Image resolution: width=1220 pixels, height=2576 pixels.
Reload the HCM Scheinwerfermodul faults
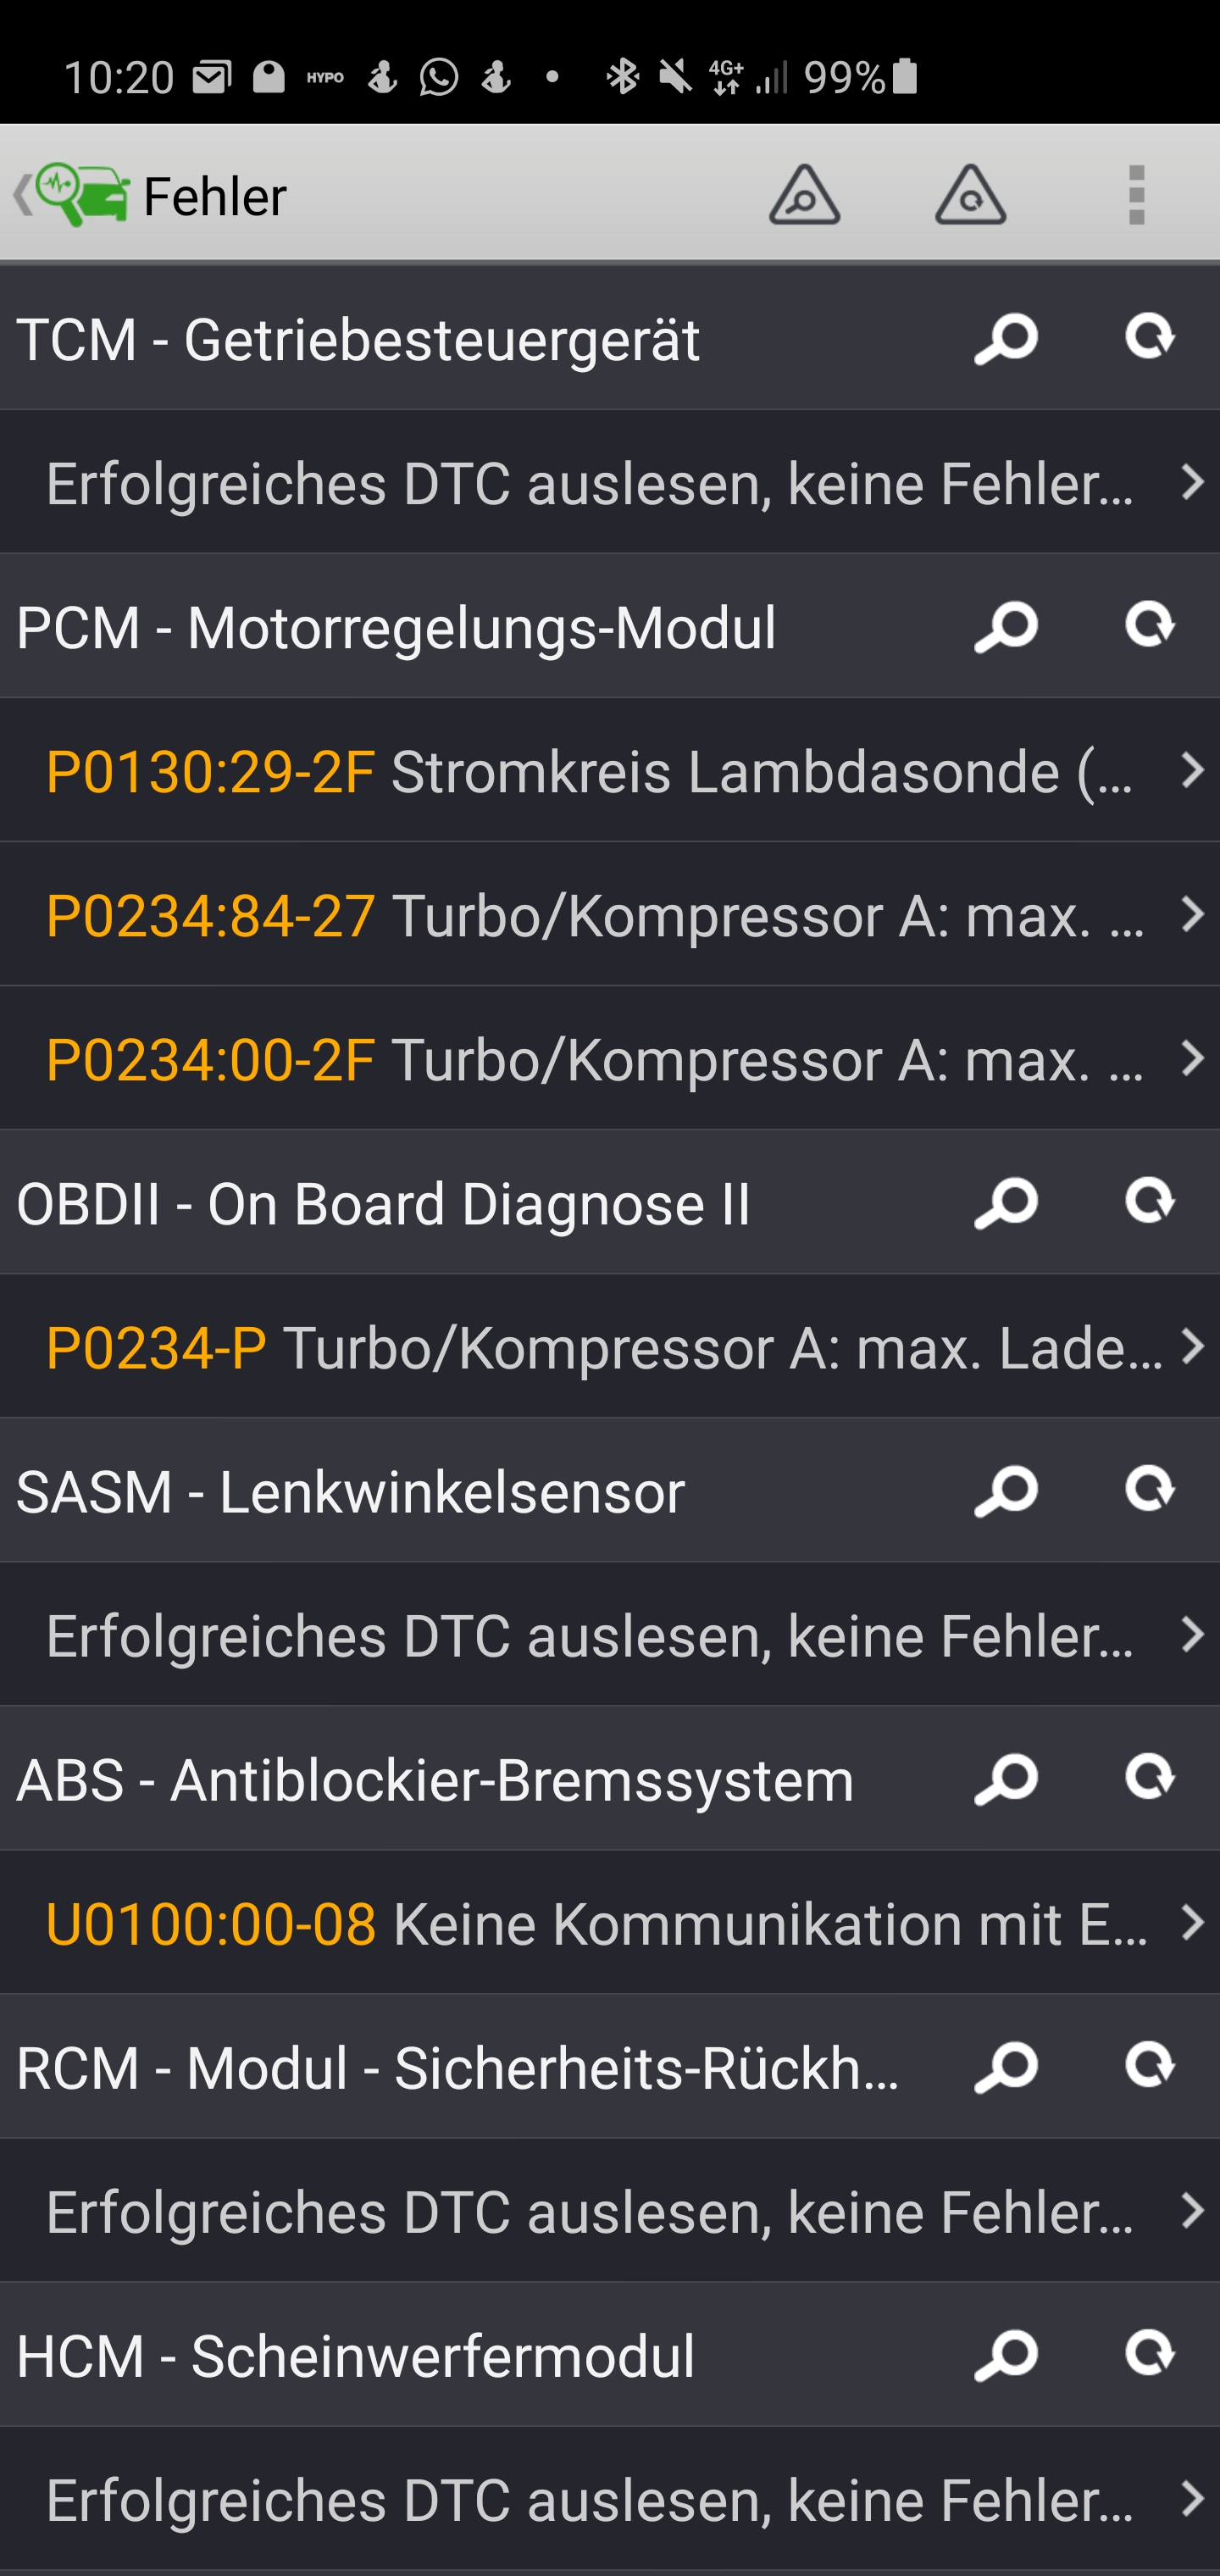tap(1150, 2353)
